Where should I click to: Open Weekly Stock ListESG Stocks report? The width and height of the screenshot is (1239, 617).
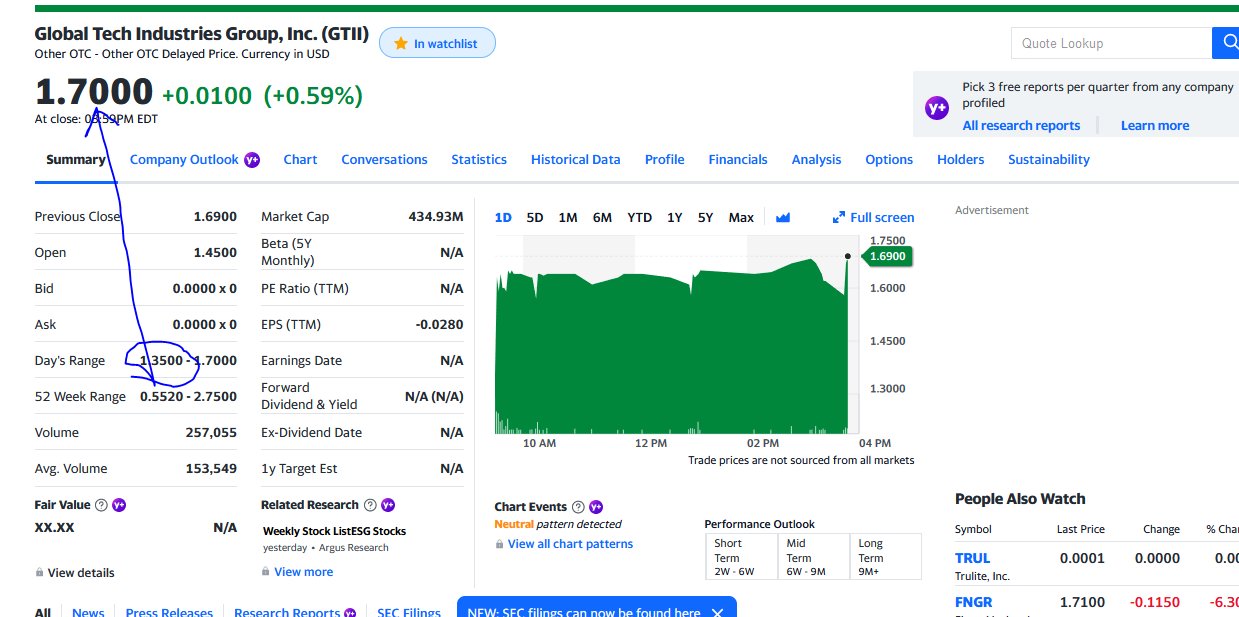coord(334,531)
